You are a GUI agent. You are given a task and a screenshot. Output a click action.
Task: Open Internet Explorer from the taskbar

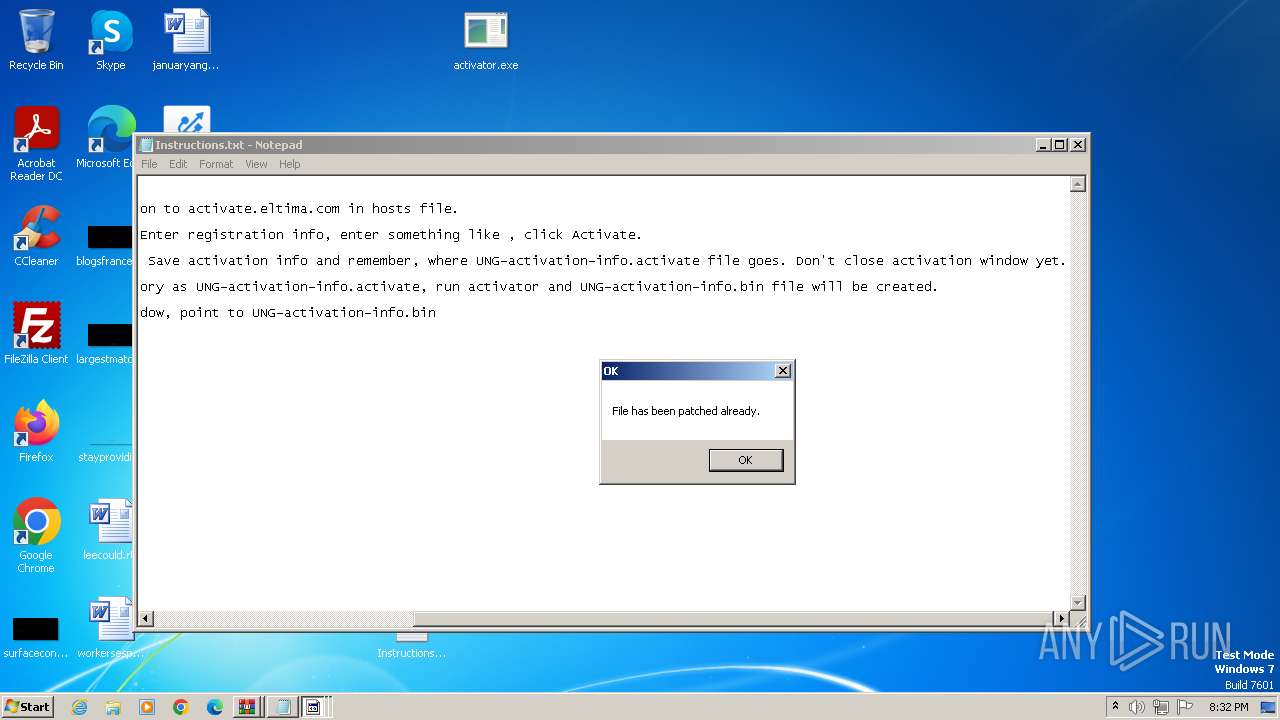[x=80, y=707]
